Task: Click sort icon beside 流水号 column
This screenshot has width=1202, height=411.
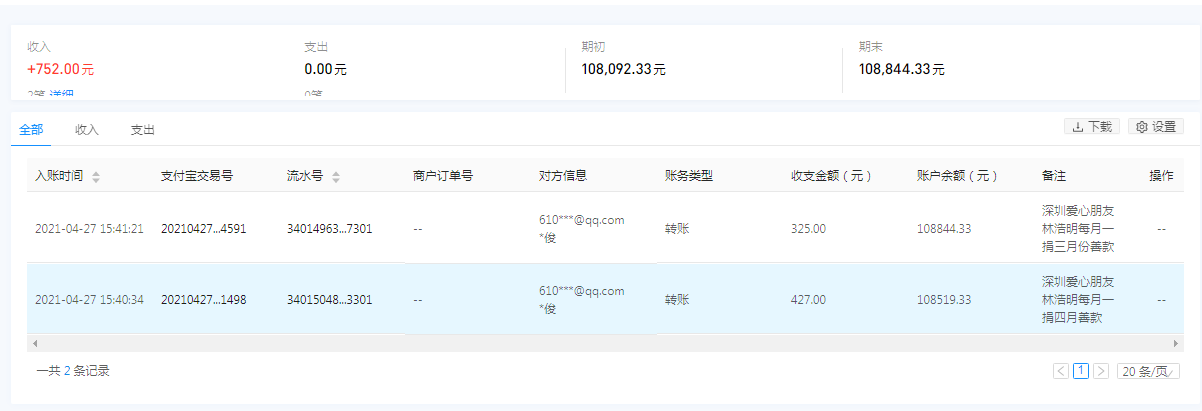Action: (336, 177)
